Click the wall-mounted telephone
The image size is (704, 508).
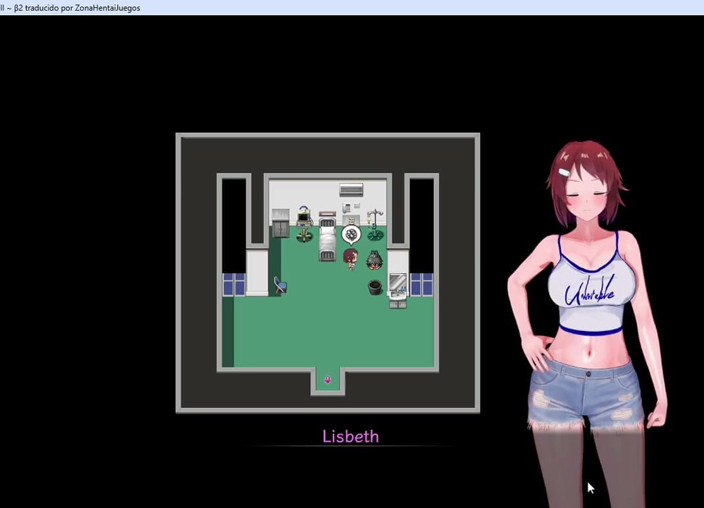point(347,207)
